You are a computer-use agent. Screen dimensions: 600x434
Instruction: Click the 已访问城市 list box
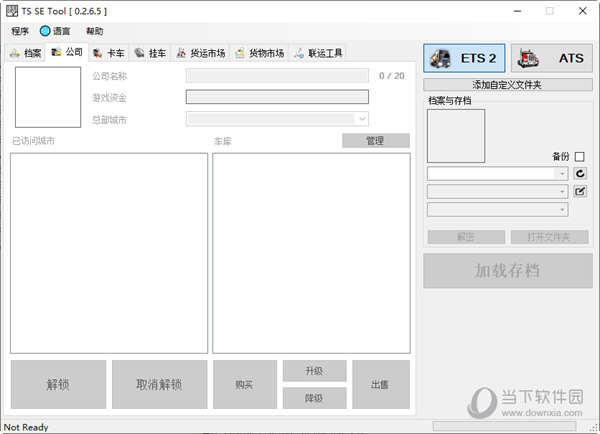click(109, 253)
